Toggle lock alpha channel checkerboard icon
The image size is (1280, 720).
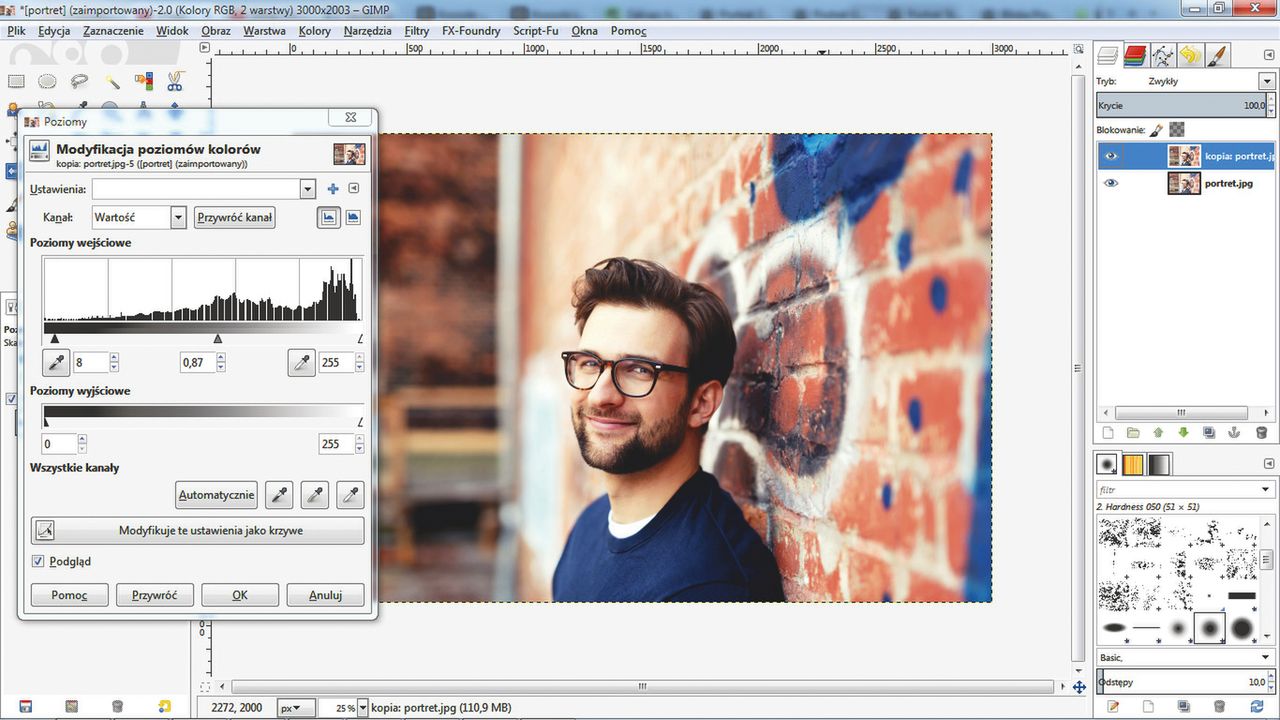tap(1177, 130)
